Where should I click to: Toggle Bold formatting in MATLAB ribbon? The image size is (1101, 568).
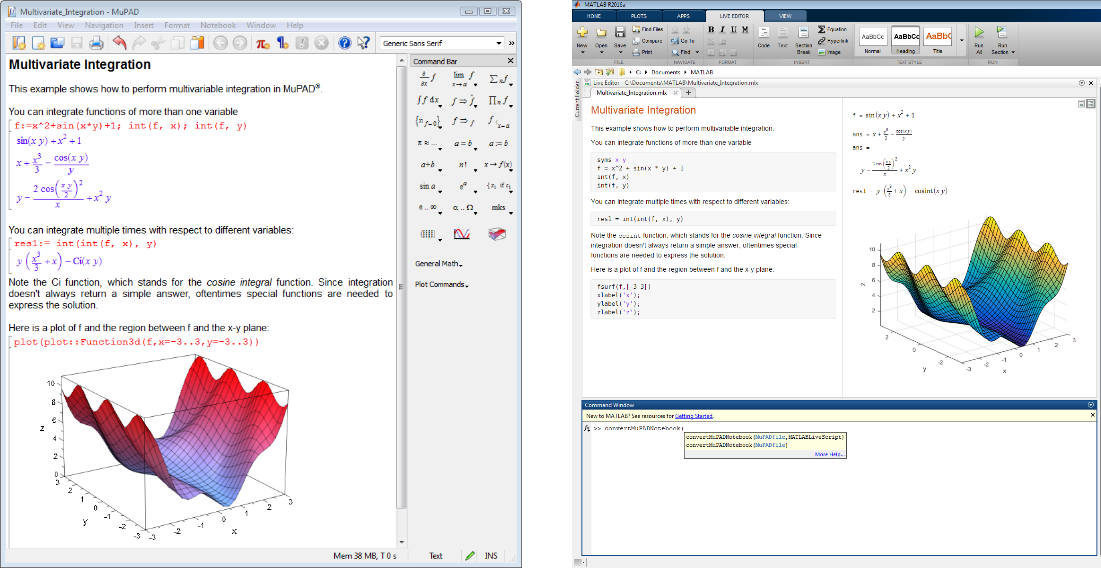click(710, 29)
